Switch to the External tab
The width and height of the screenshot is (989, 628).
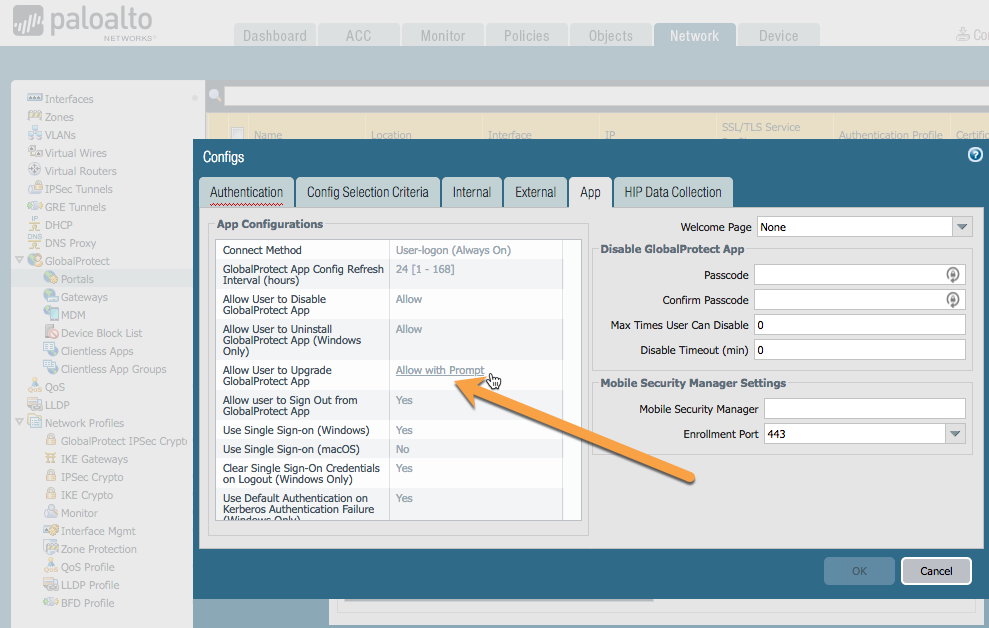[x=535, y=192]
